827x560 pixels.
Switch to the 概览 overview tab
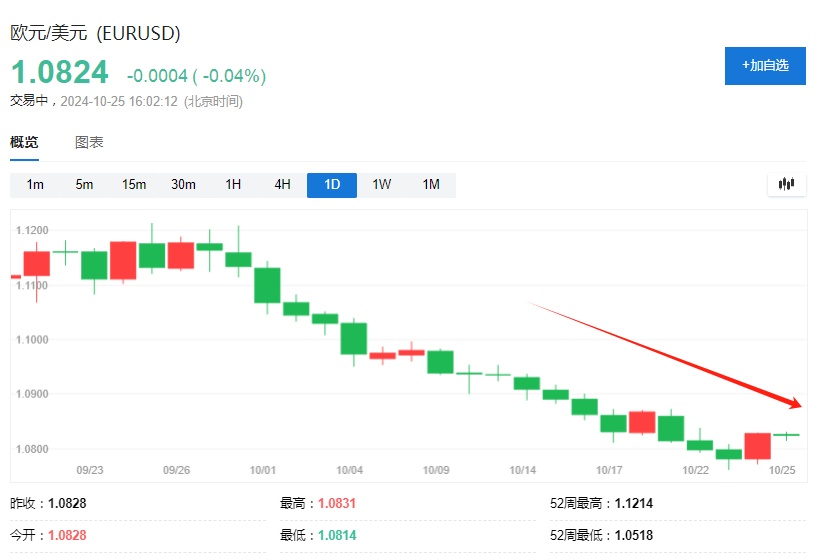pos(24,142)
